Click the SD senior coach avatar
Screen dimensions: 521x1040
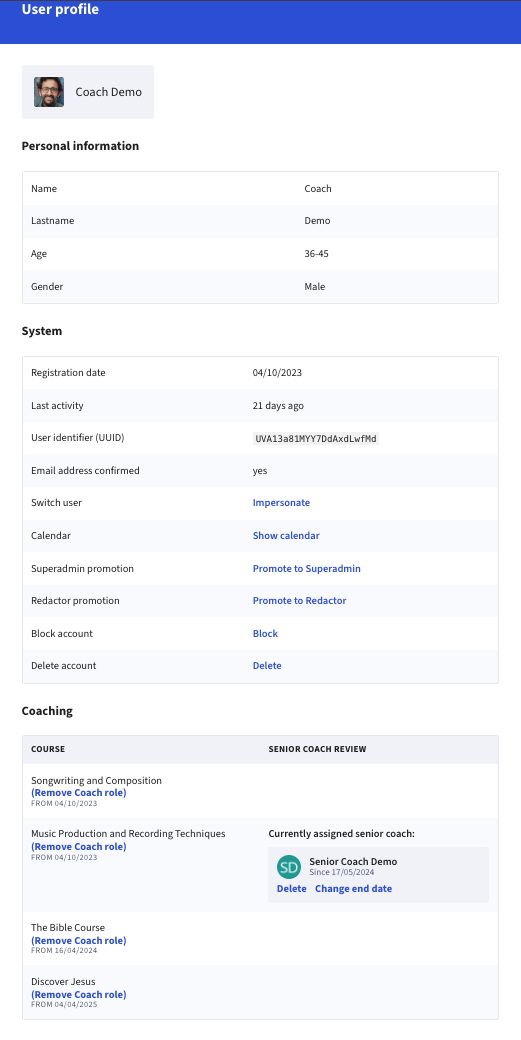(289, 867)
